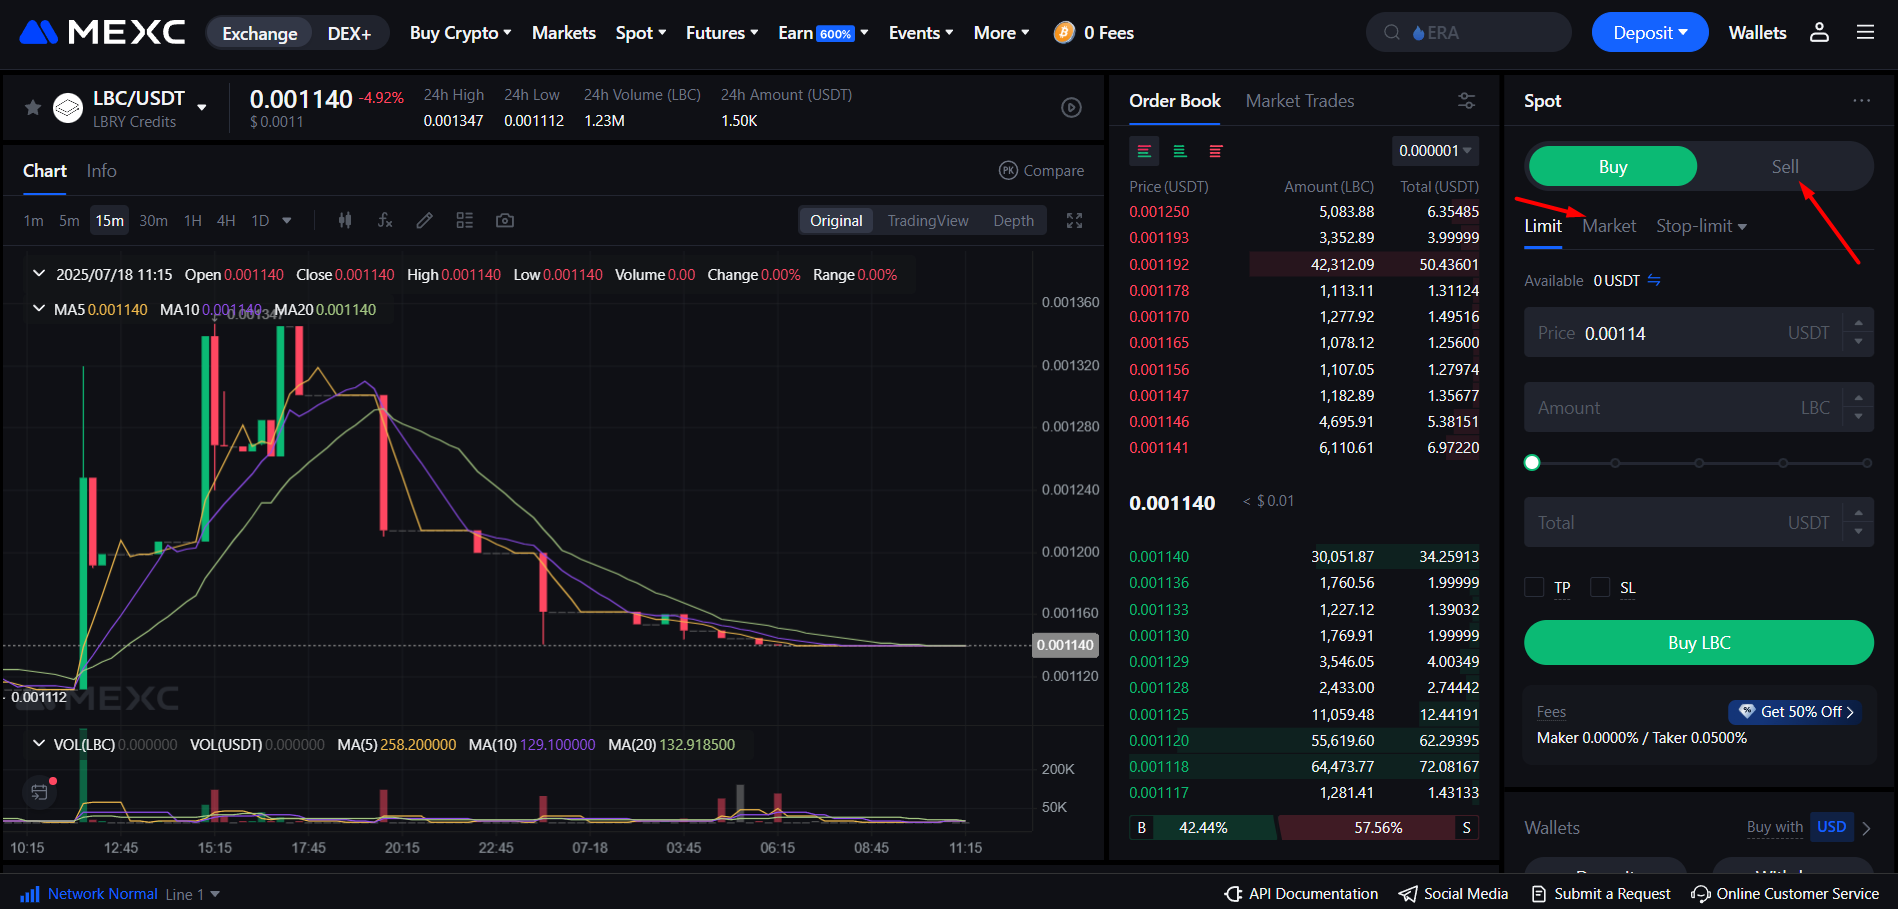Open the Markets menu item
This screenshot has width=1898, height=909.
(x=564, y=33)
